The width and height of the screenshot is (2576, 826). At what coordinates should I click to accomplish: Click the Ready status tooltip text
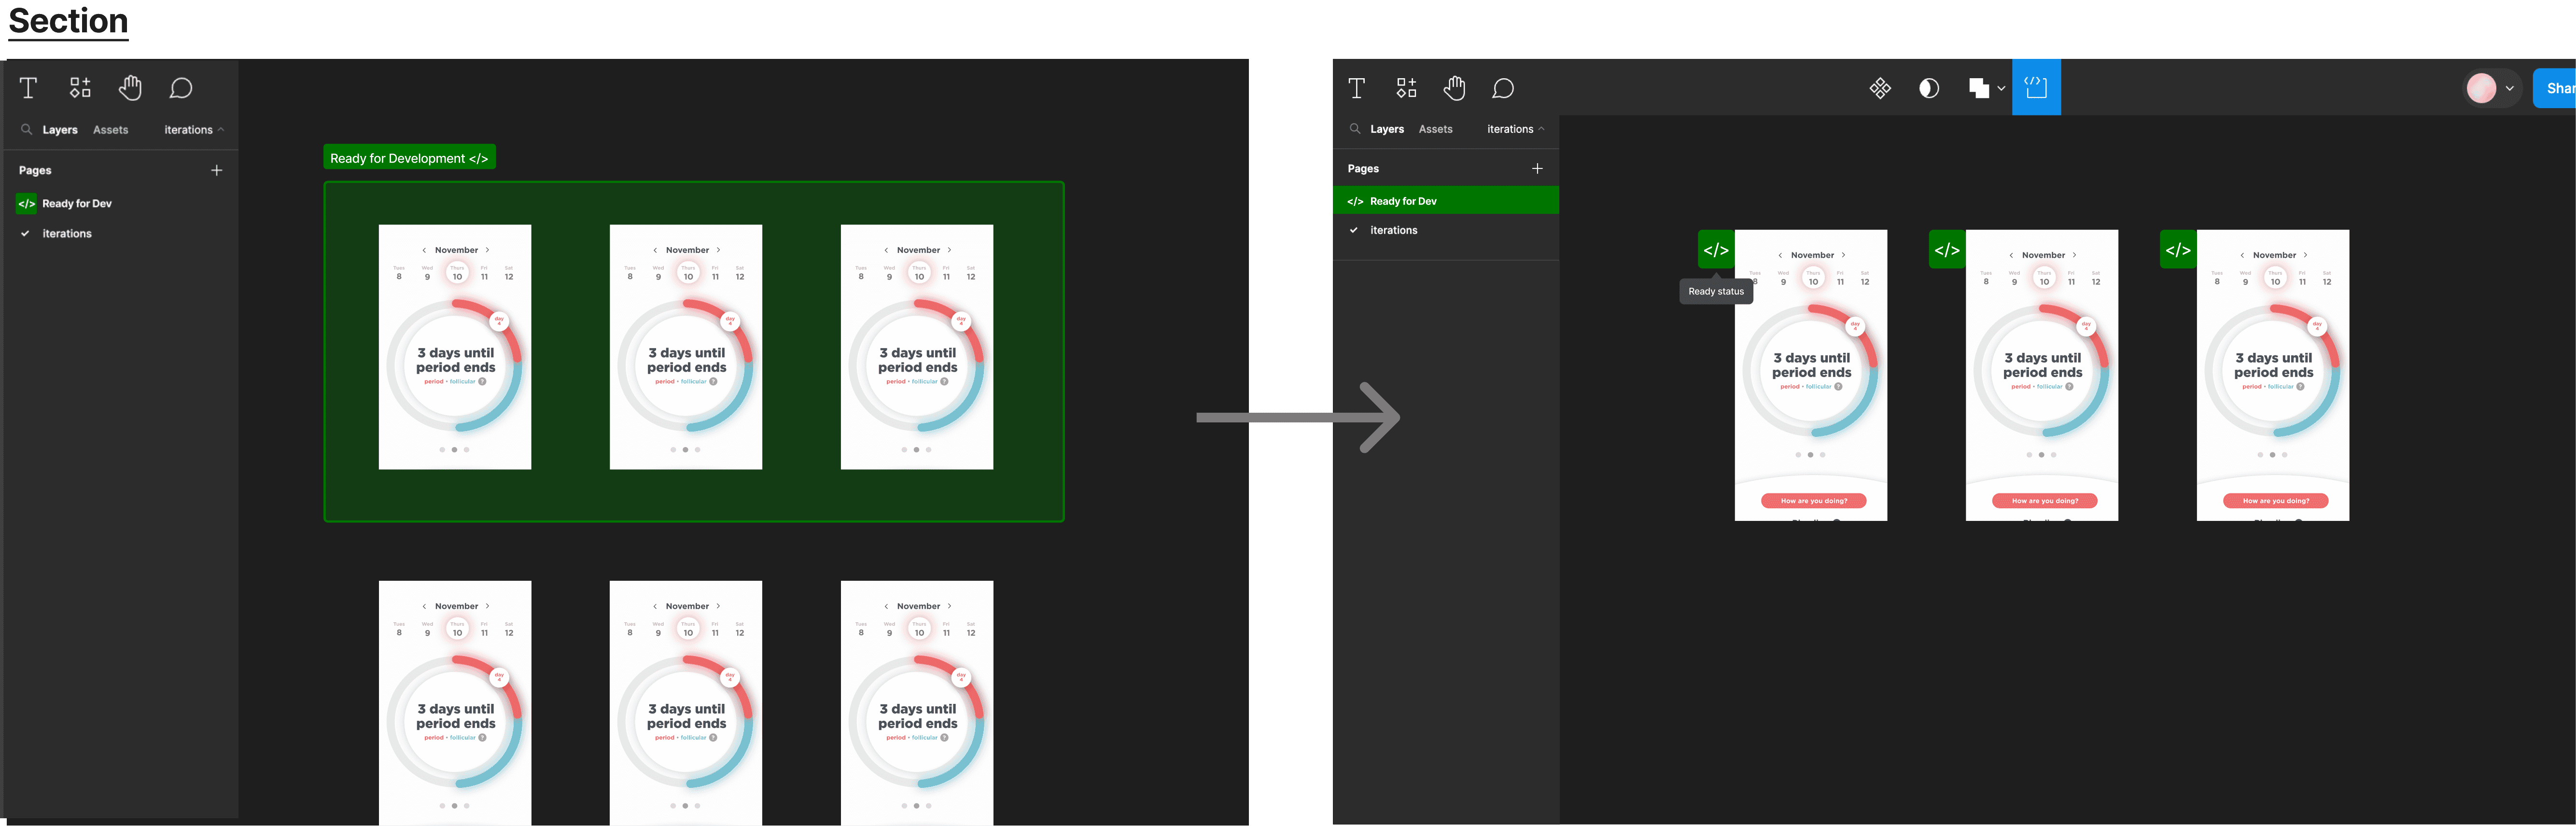tap(1716, 292)
